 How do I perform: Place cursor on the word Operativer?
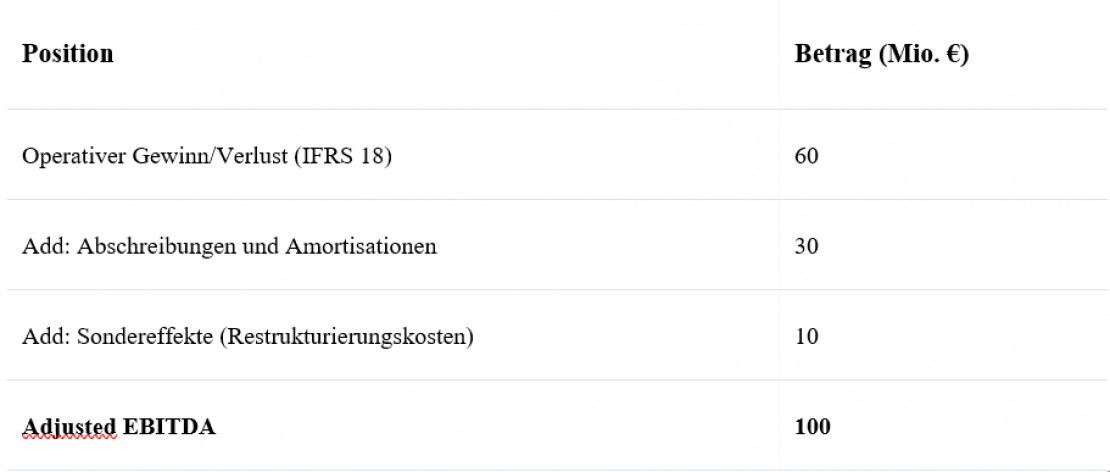point(74,157)
